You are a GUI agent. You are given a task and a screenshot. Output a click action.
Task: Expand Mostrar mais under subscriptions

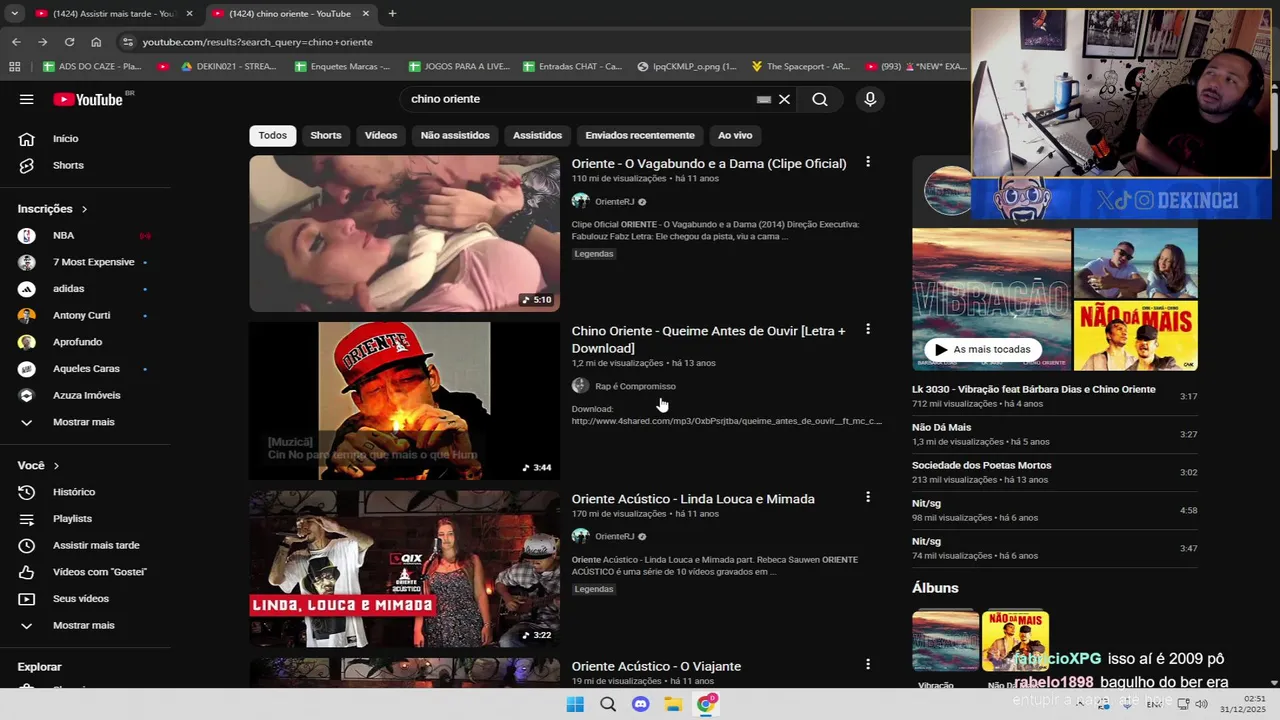pyautogui.click(x=85, y=422)
